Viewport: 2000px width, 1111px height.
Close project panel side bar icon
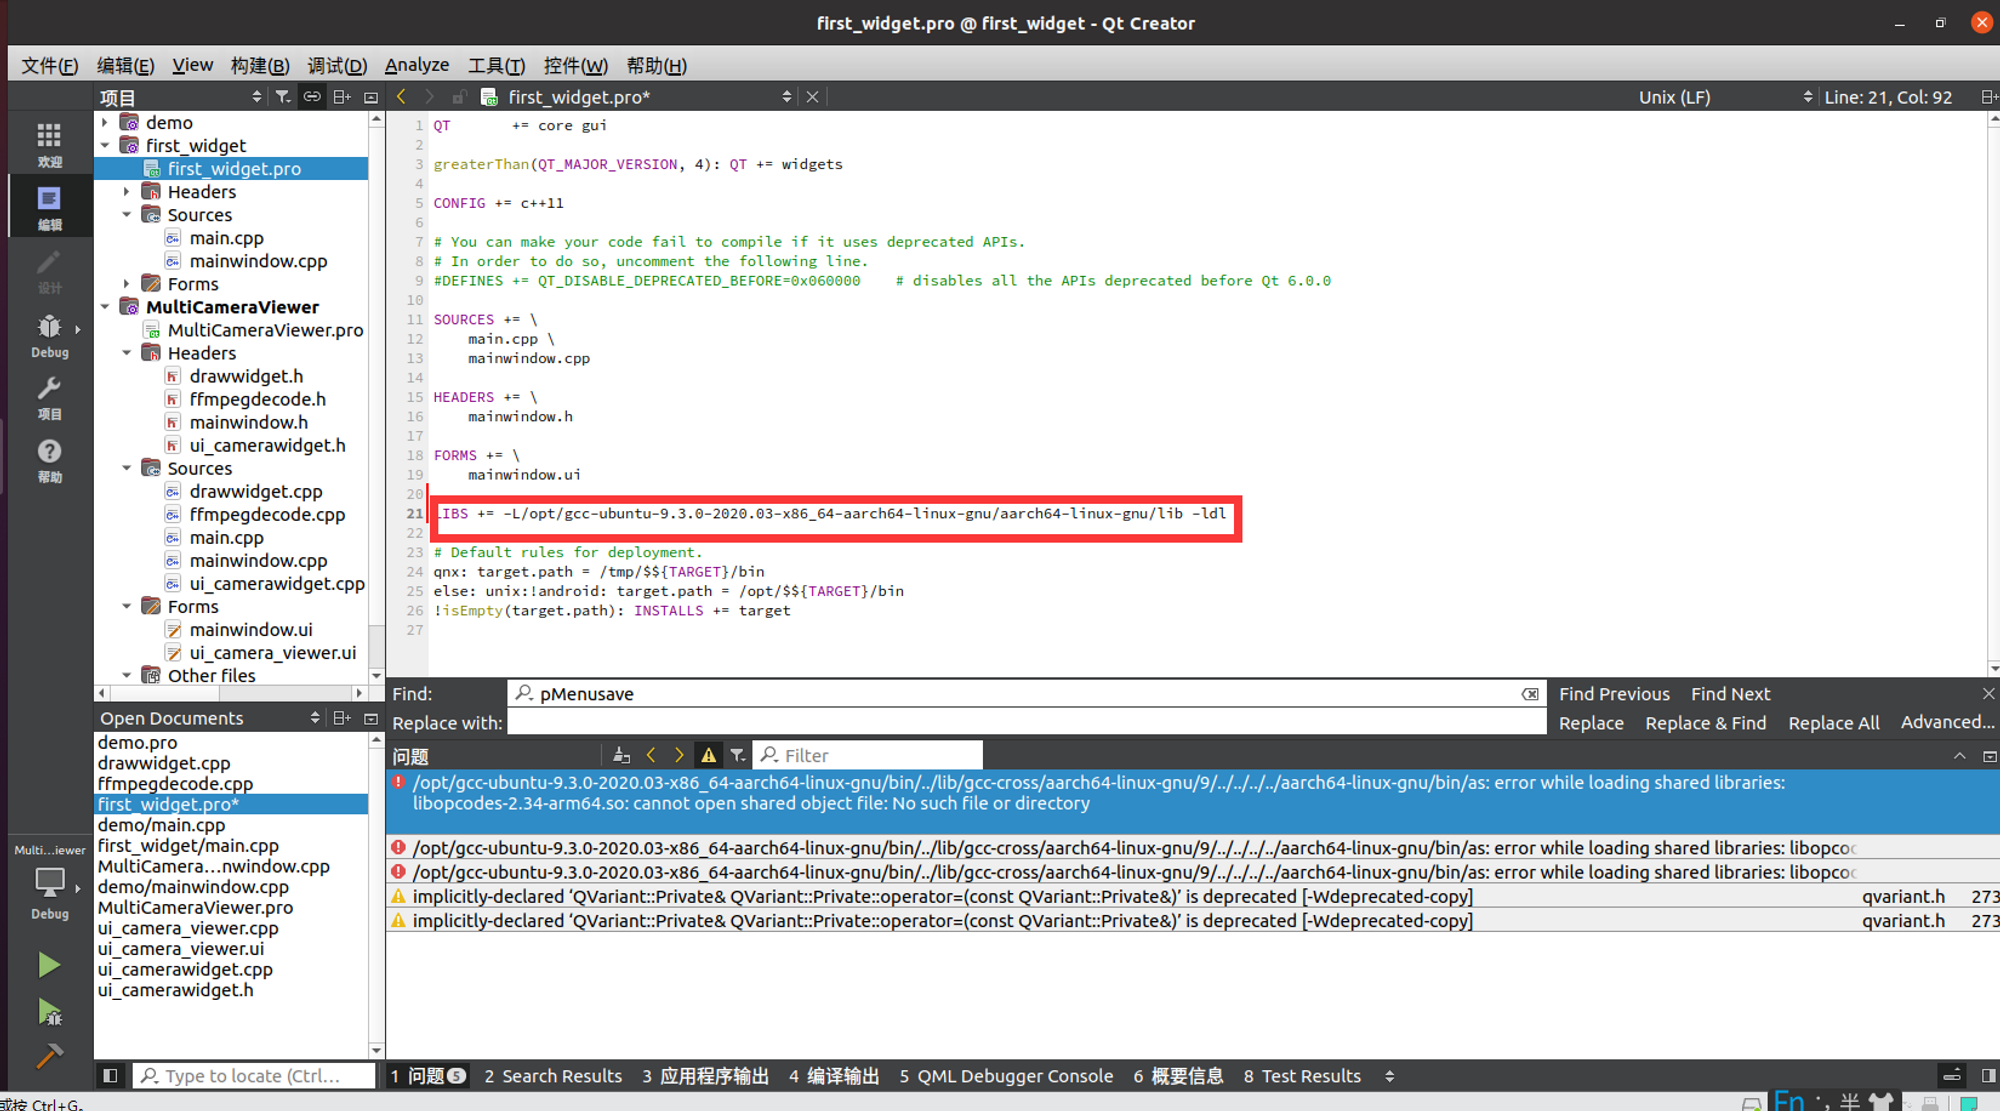coord(371,97)
